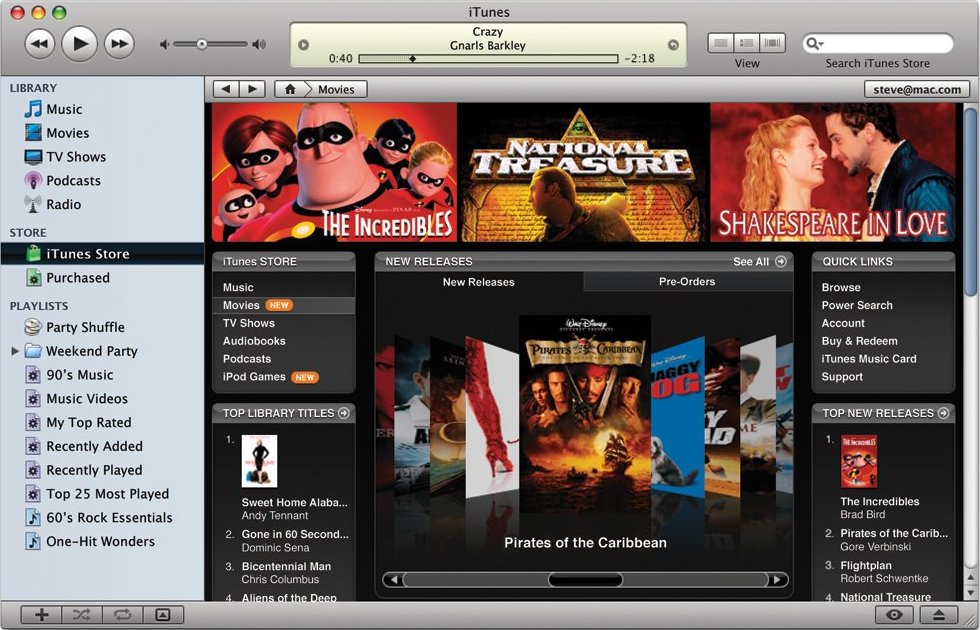
Task: Click the eject disc button
Action: 938,615
